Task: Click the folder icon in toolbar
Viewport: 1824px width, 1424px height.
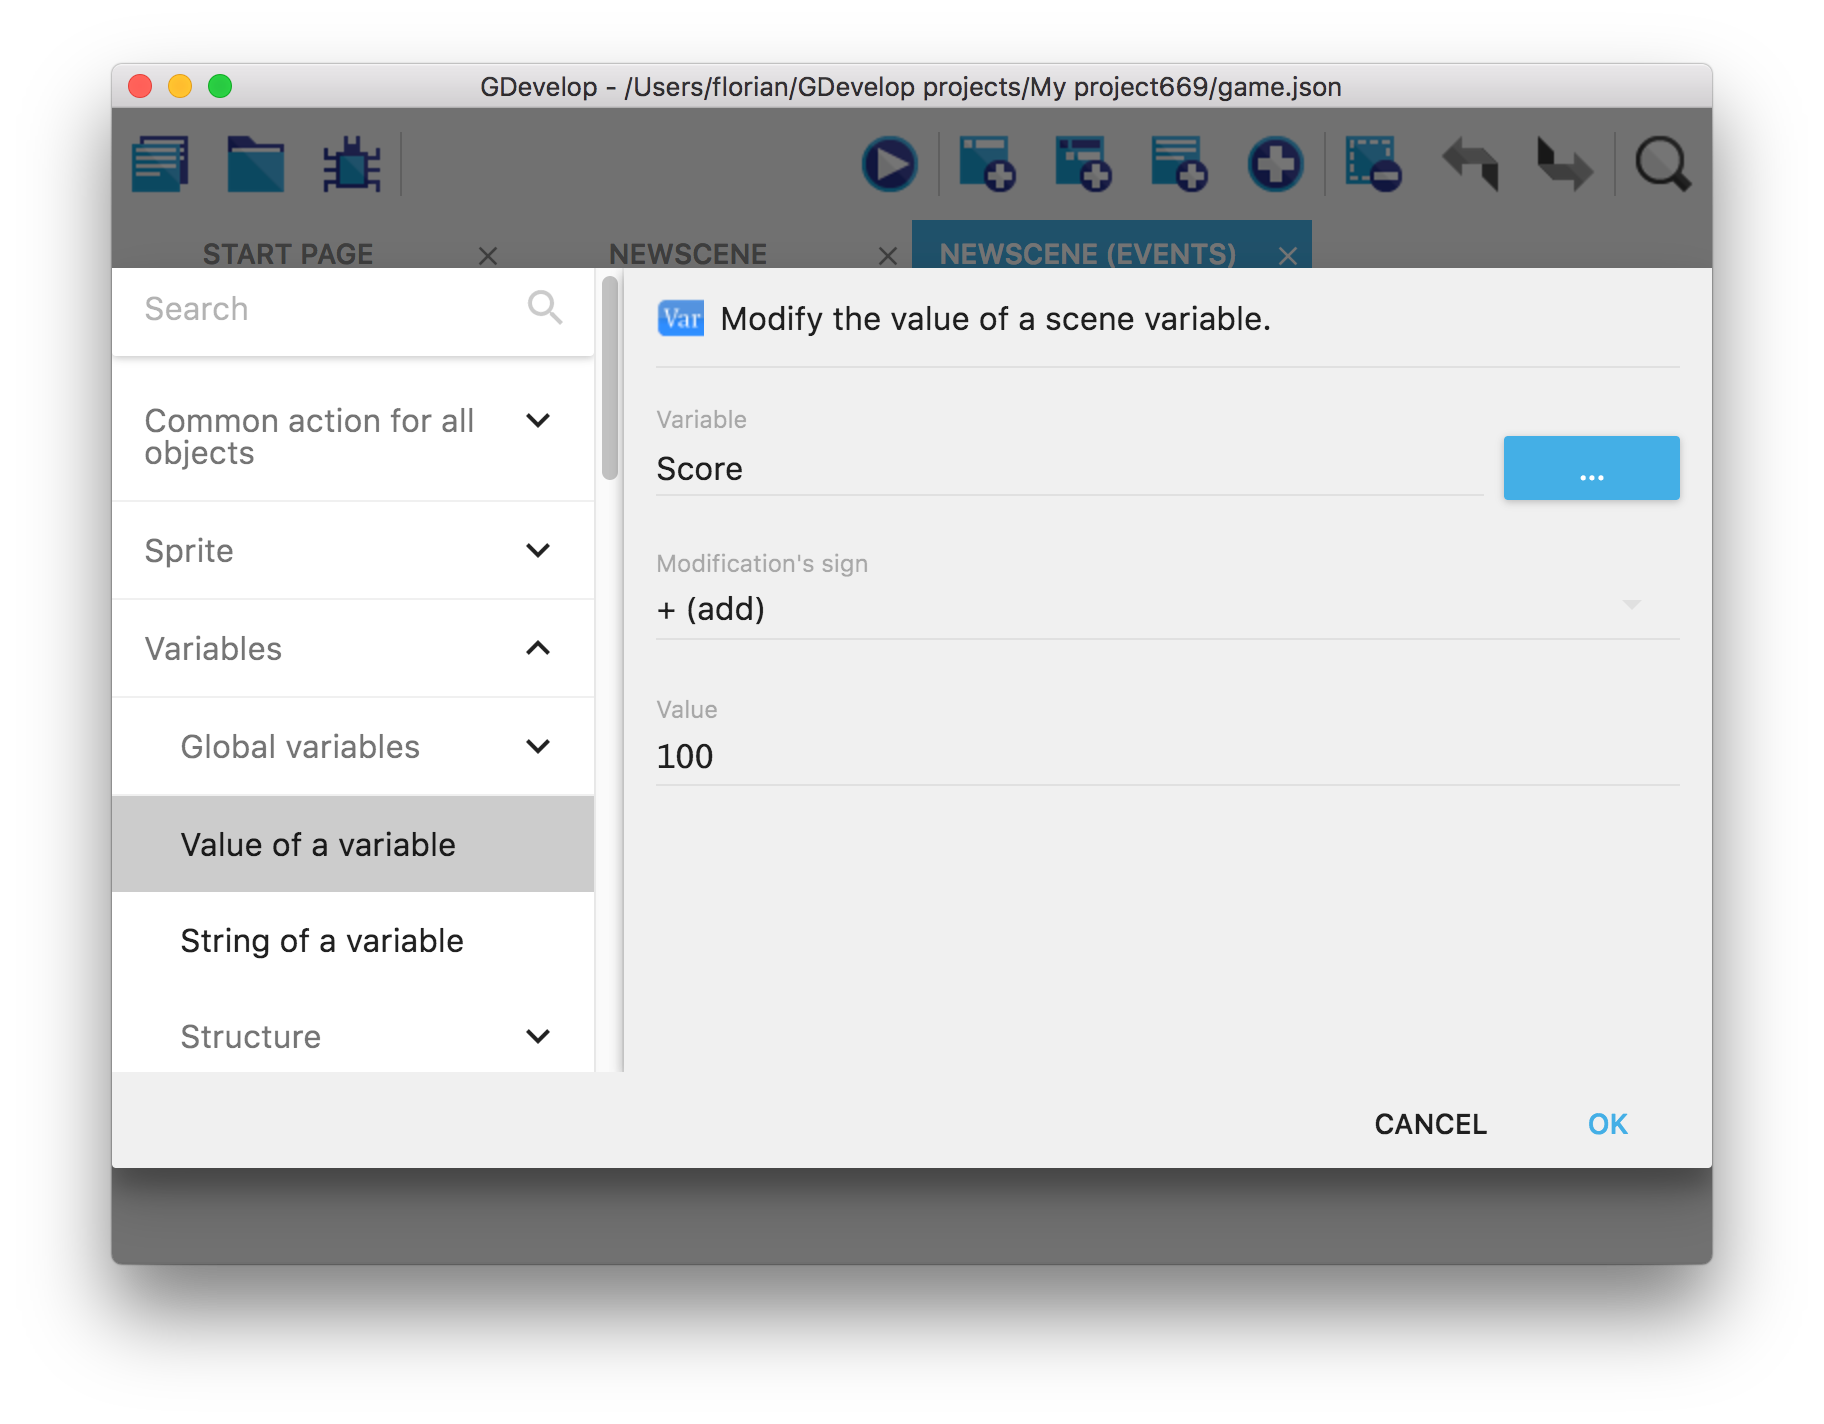Action: (x=255, y=165)
